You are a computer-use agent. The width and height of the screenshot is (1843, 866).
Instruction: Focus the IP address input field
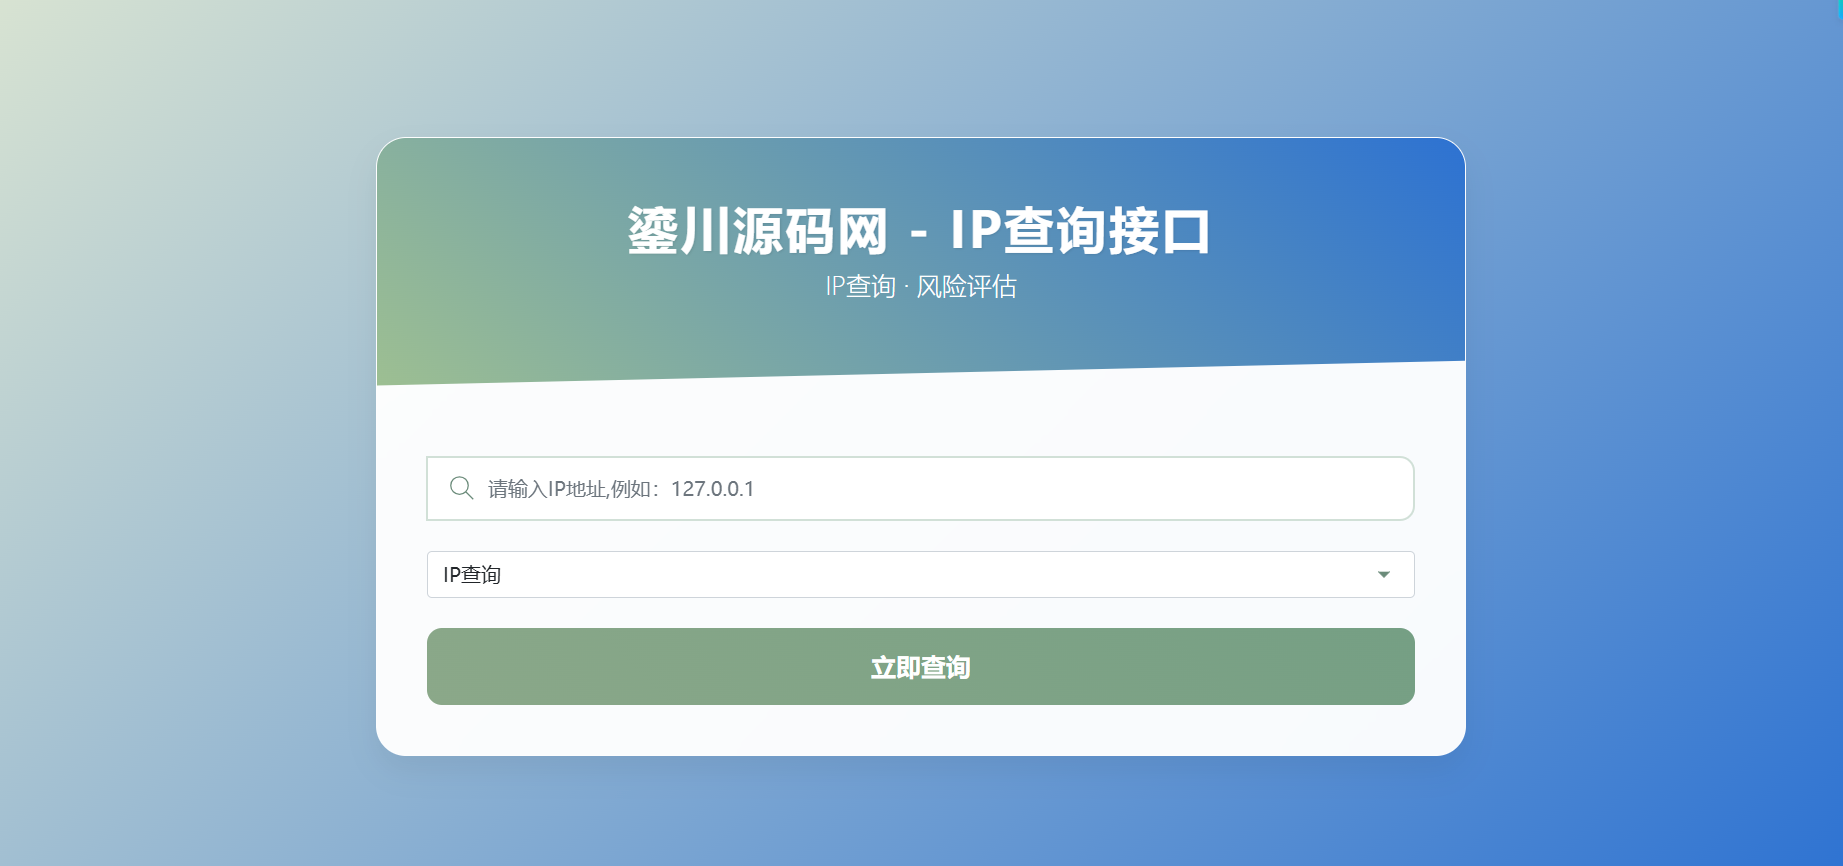click(x=920, y=488)
